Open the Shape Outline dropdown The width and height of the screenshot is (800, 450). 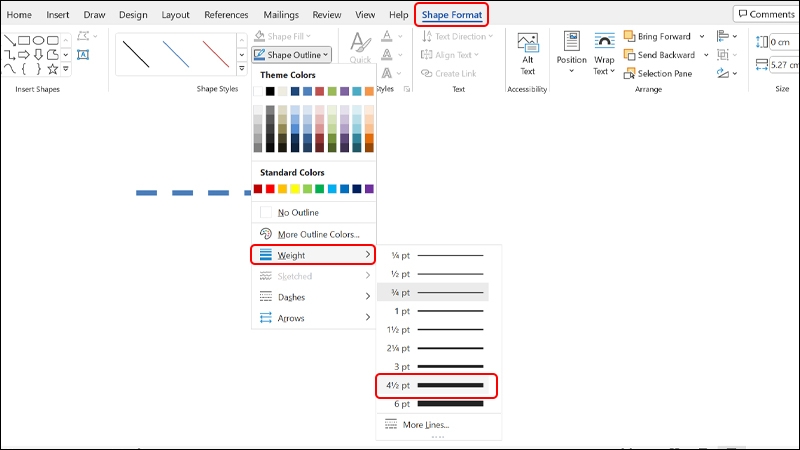pyautogui.click(x=291, y=55)
